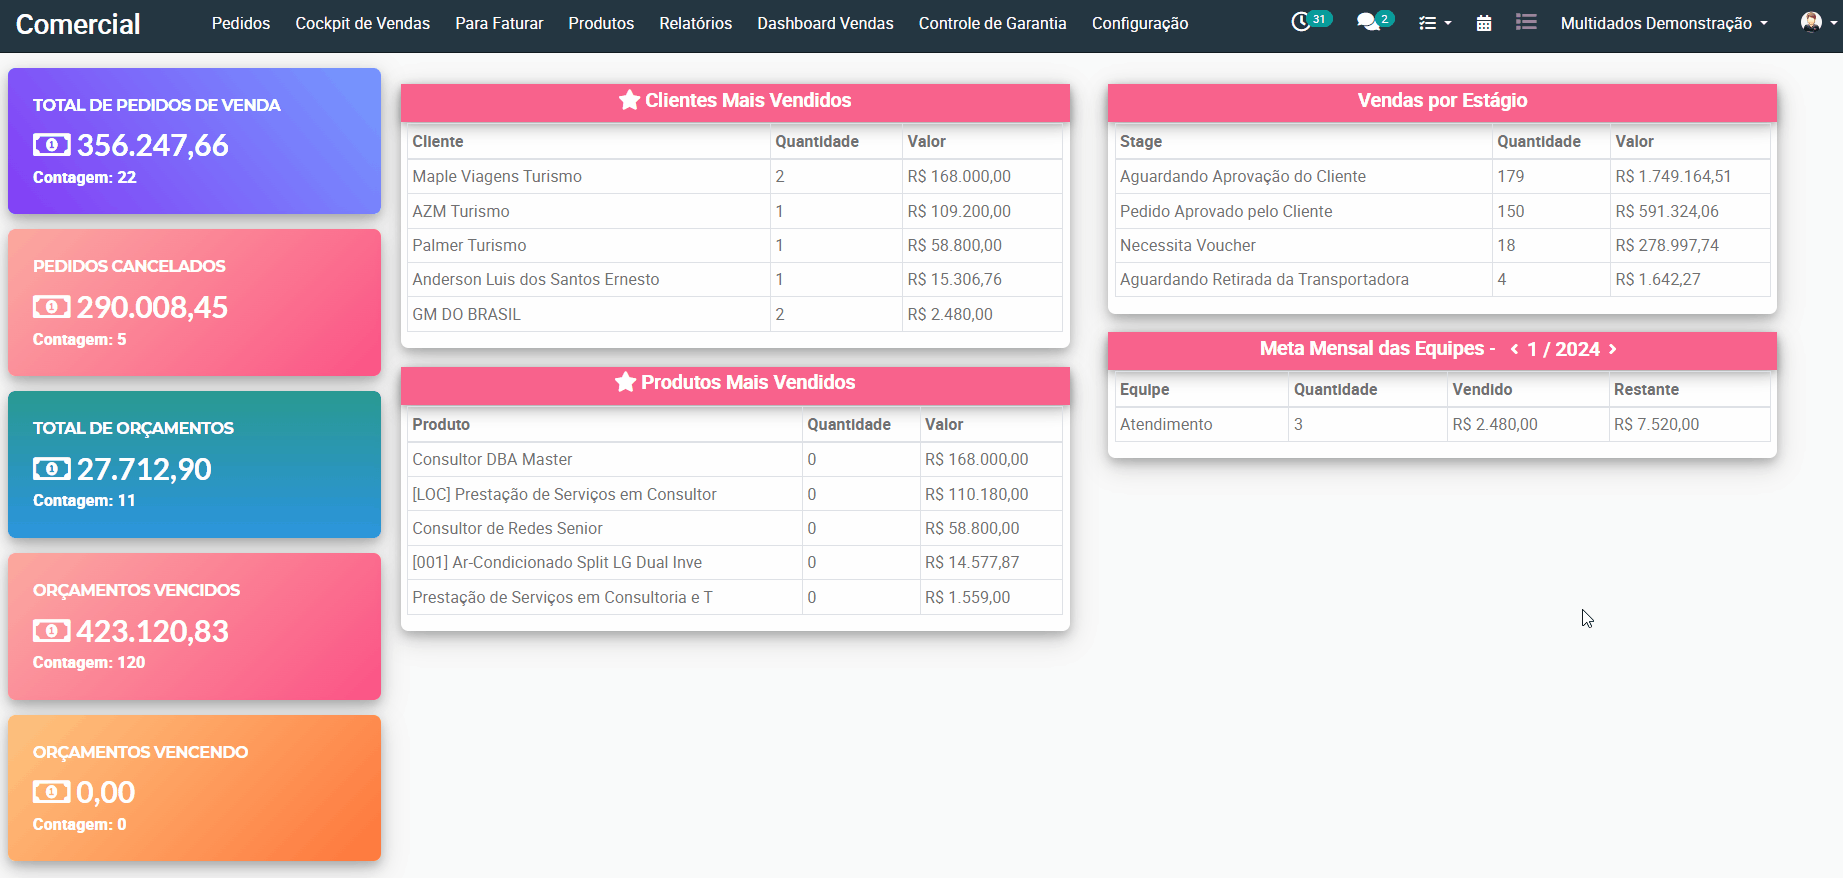Select the Necessita Voucher stage row
Image resolution: width=1843 pixels, height=878 pixels.
[x=1187, y=245]
